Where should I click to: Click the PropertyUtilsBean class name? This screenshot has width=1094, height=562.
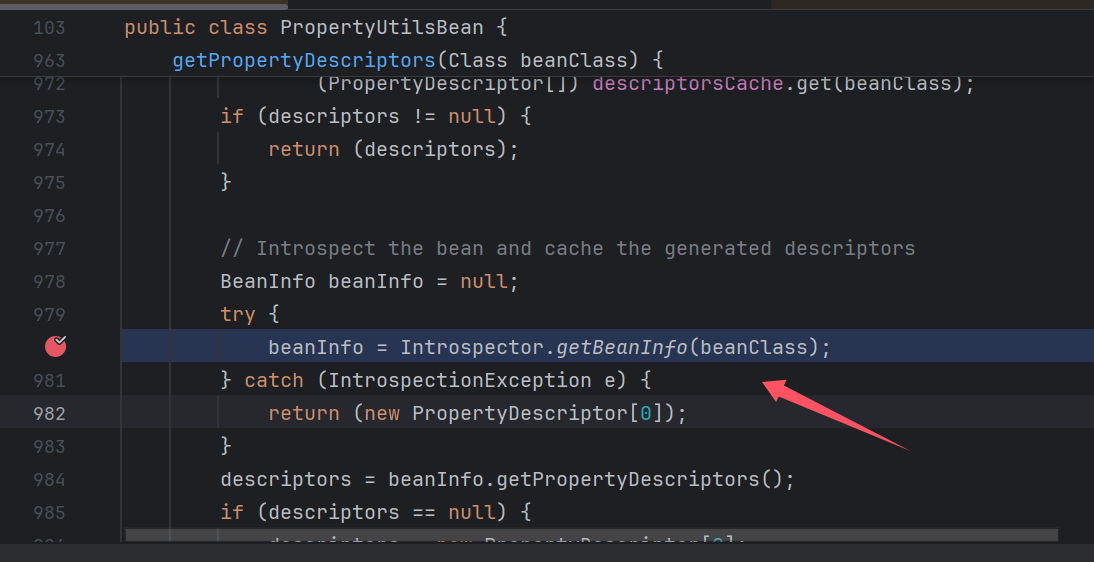382,28
